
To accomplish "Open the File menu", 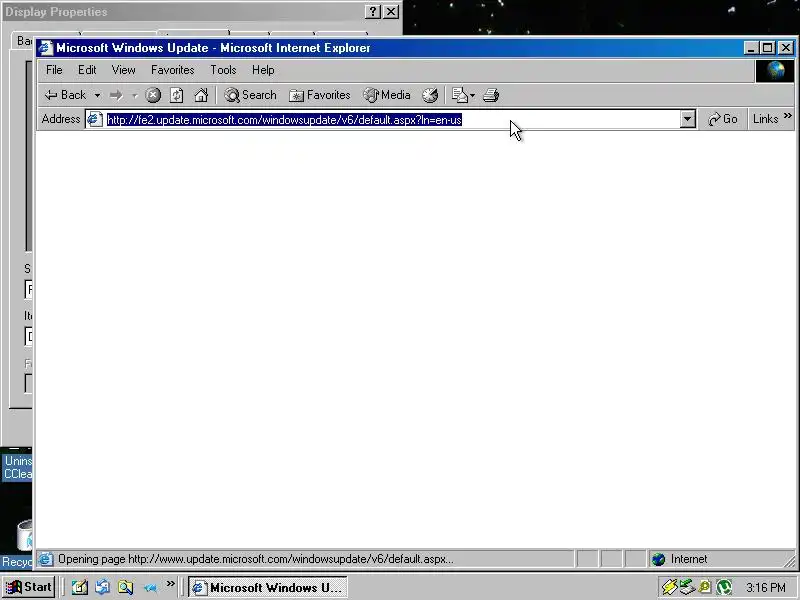I will tap(54, 70).
